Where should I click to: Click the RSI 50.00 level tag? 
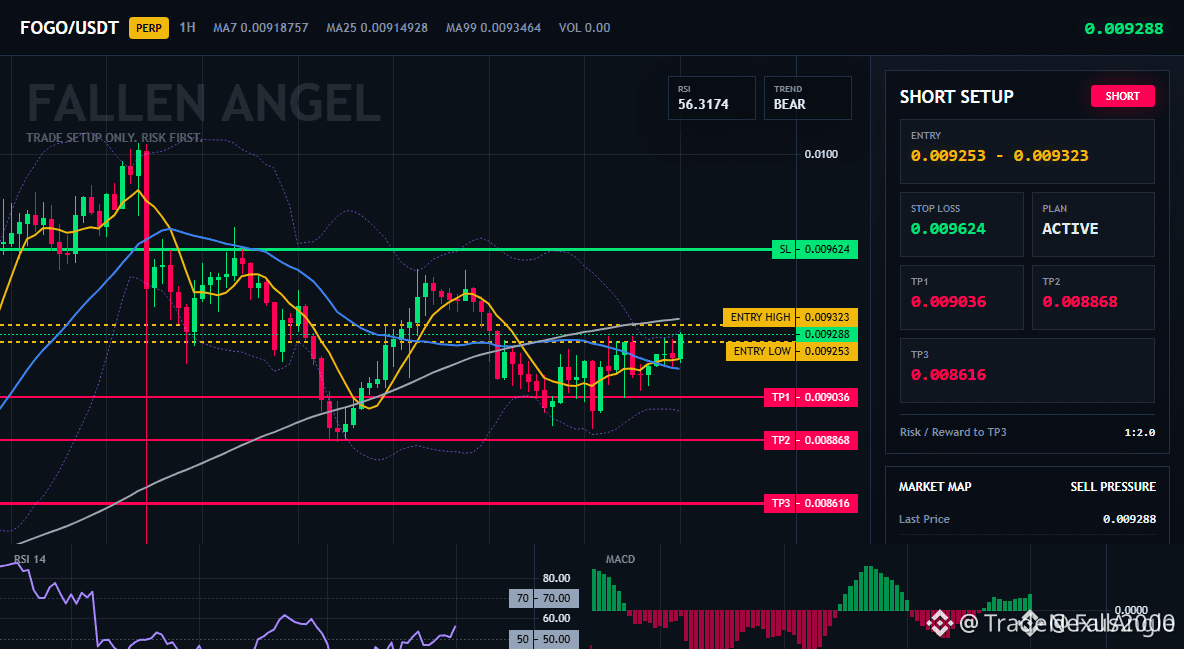tap(544, 639)
